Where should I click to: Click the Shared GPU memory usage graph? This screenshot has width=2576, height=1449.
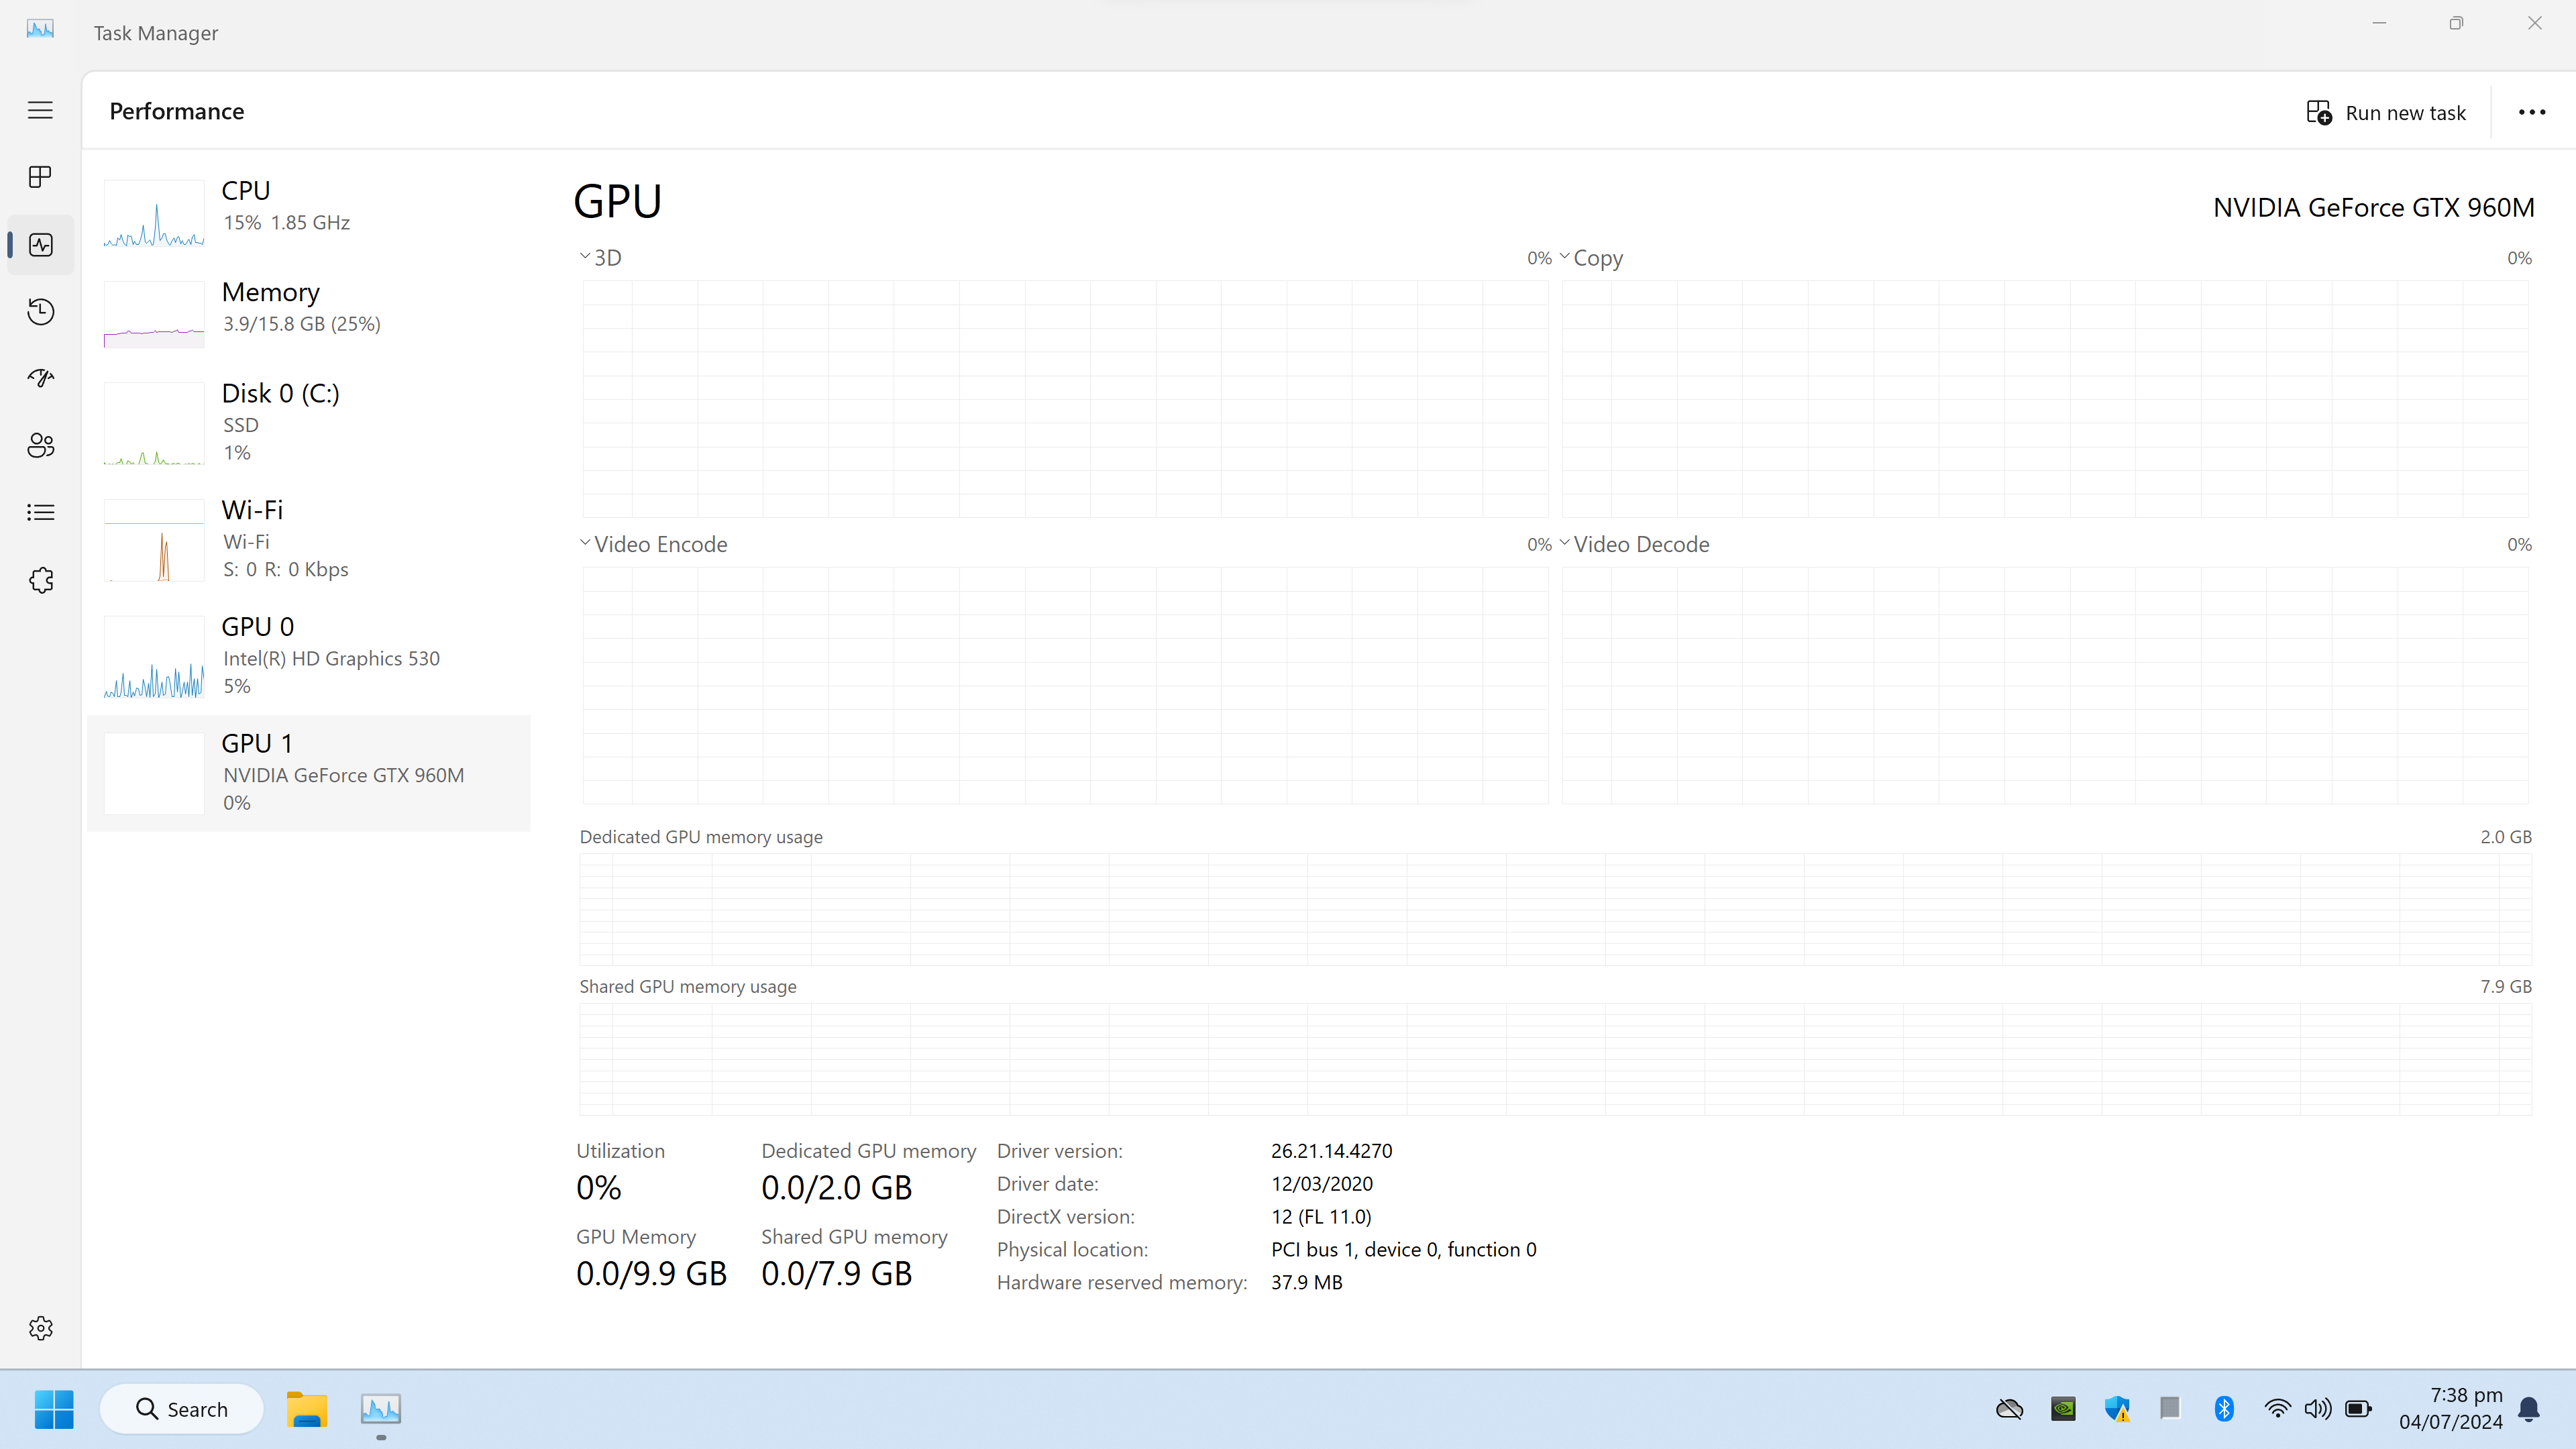click(x=1555, y=1059)
